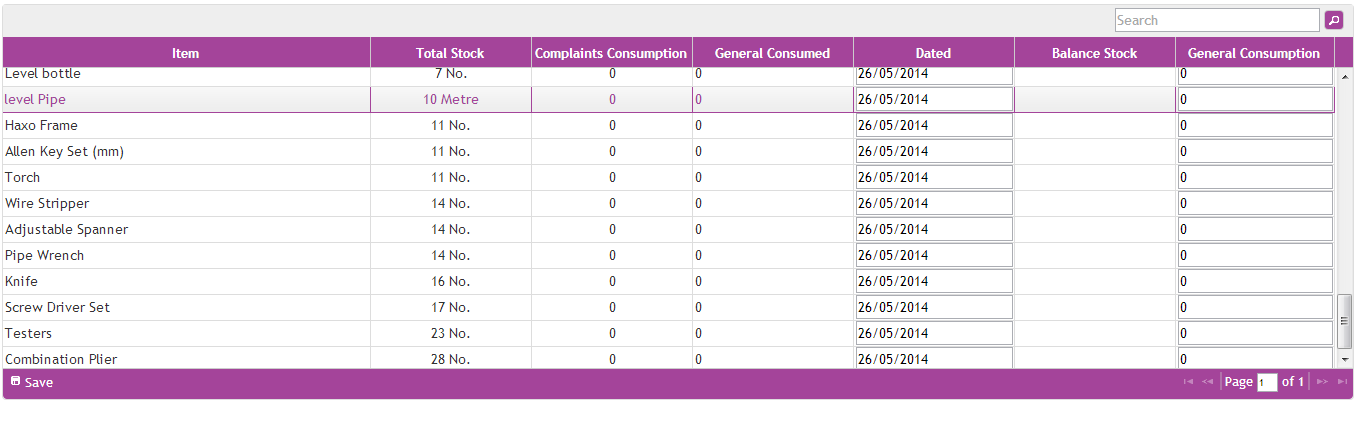Screen dimensions: 1366x428
Task: Sort by the Item column header
Action: (186, 53)
